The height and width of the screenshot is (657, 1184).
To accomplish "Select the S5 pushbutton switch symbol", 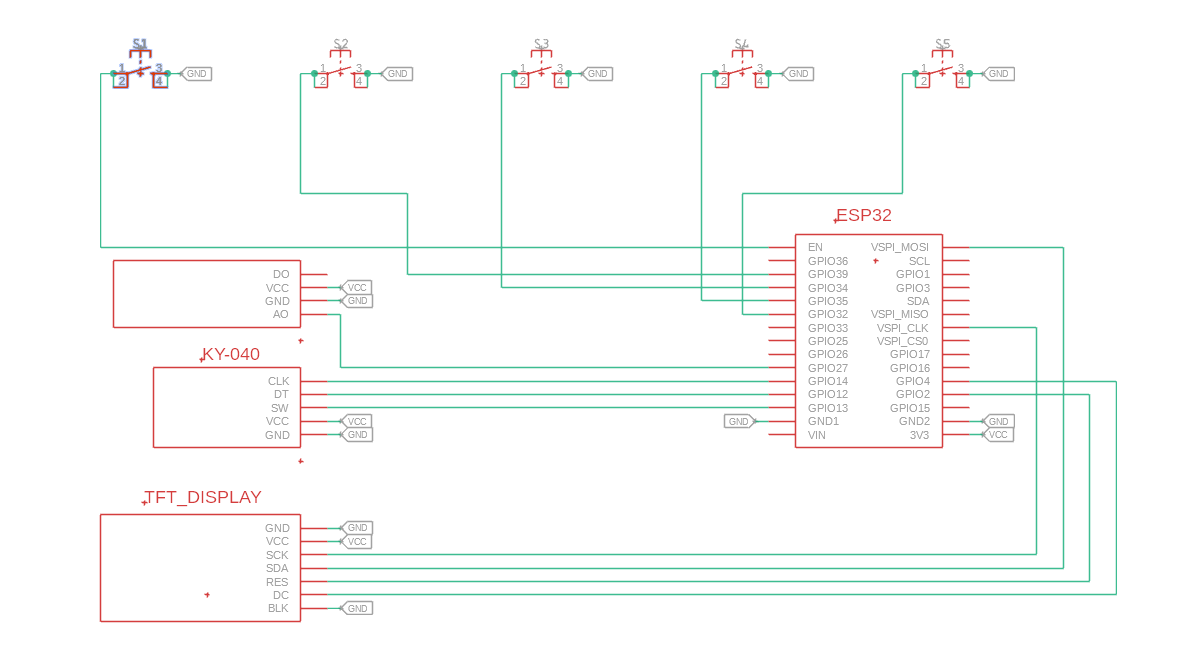I will (x=942, y=70).
